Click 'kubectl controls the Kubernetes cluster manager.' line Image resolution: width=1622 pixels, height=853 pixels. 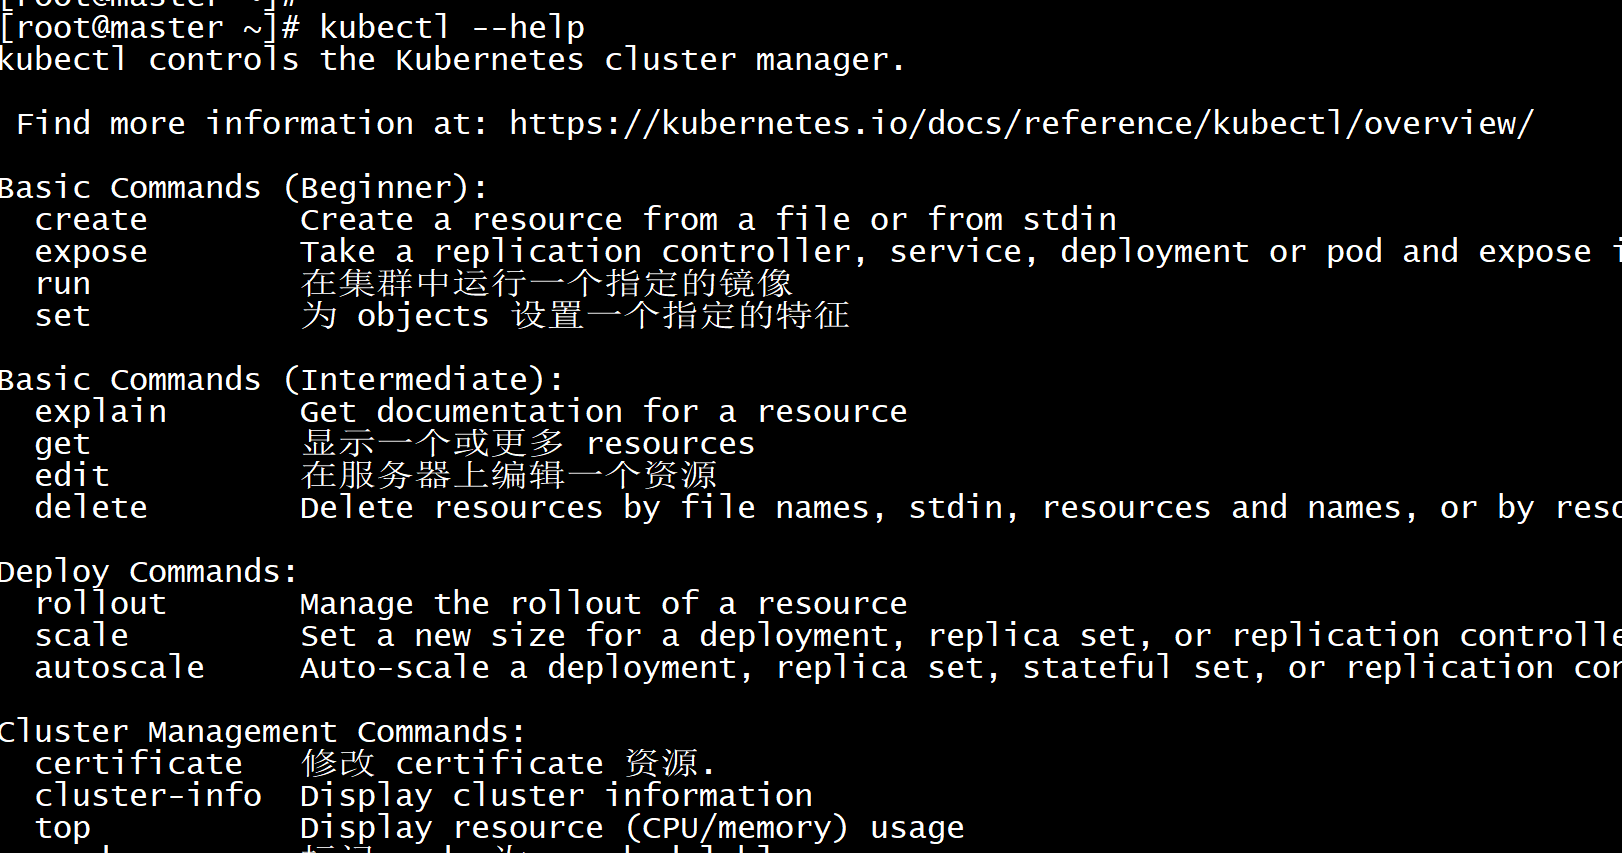pyautogui.click(x=452, y=59)
